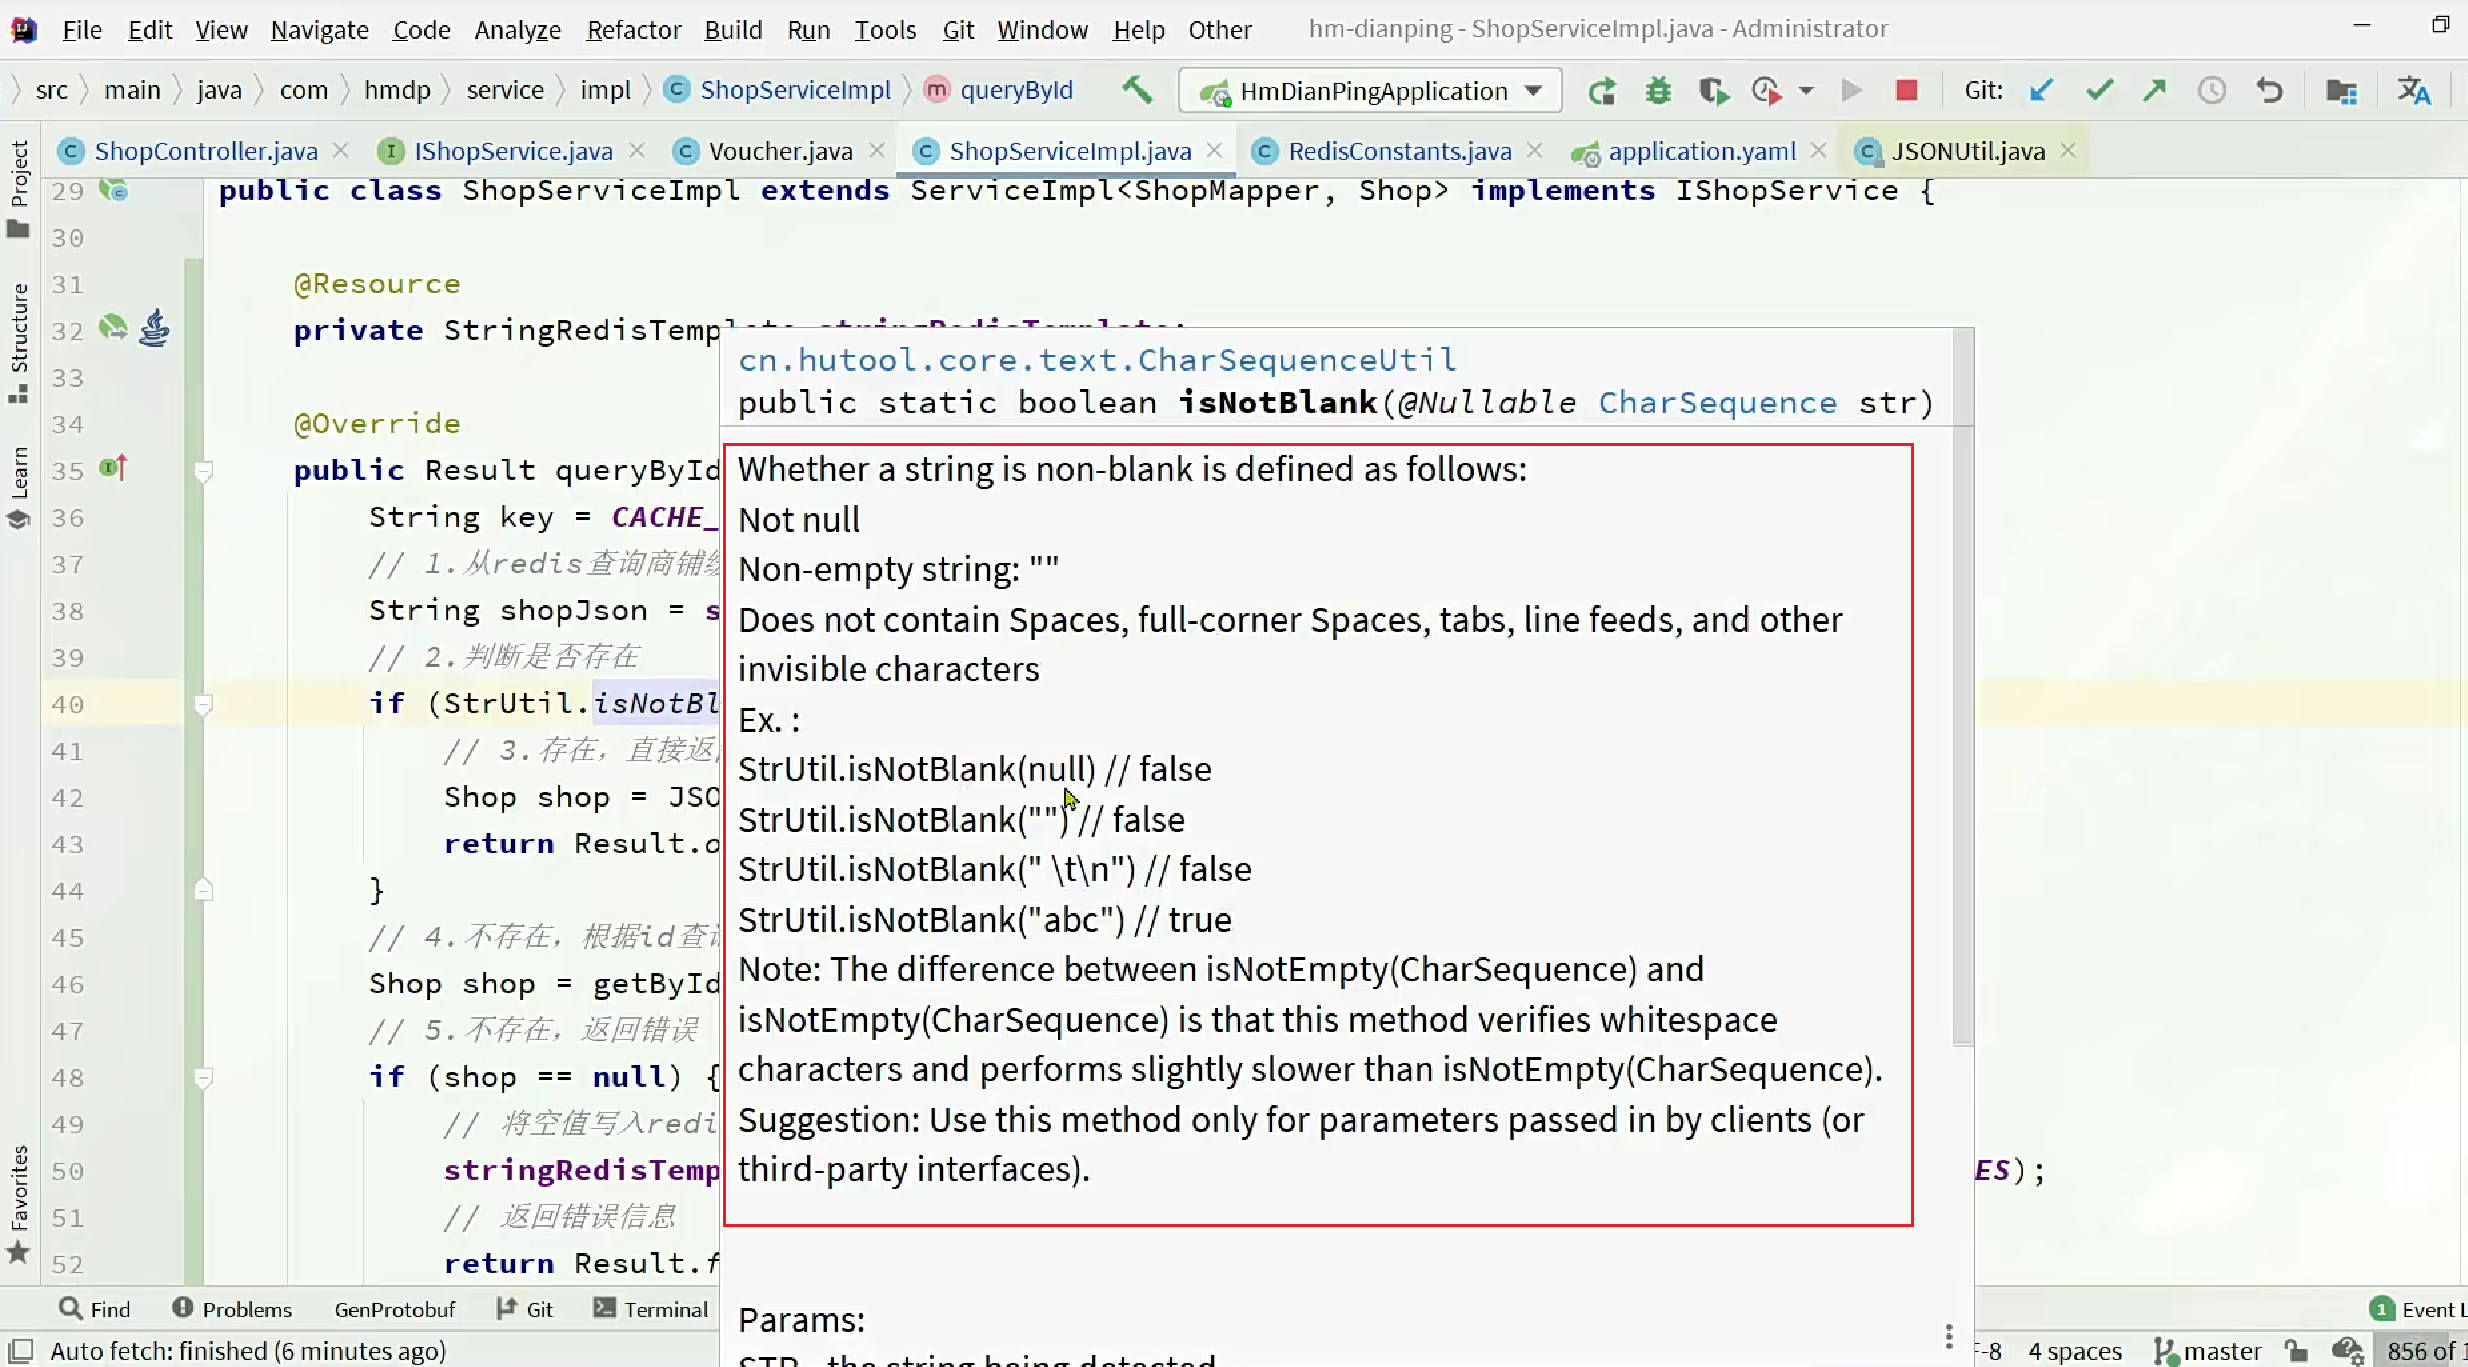Click the documentation popup's vertical scrollbar

[1962, 690]
